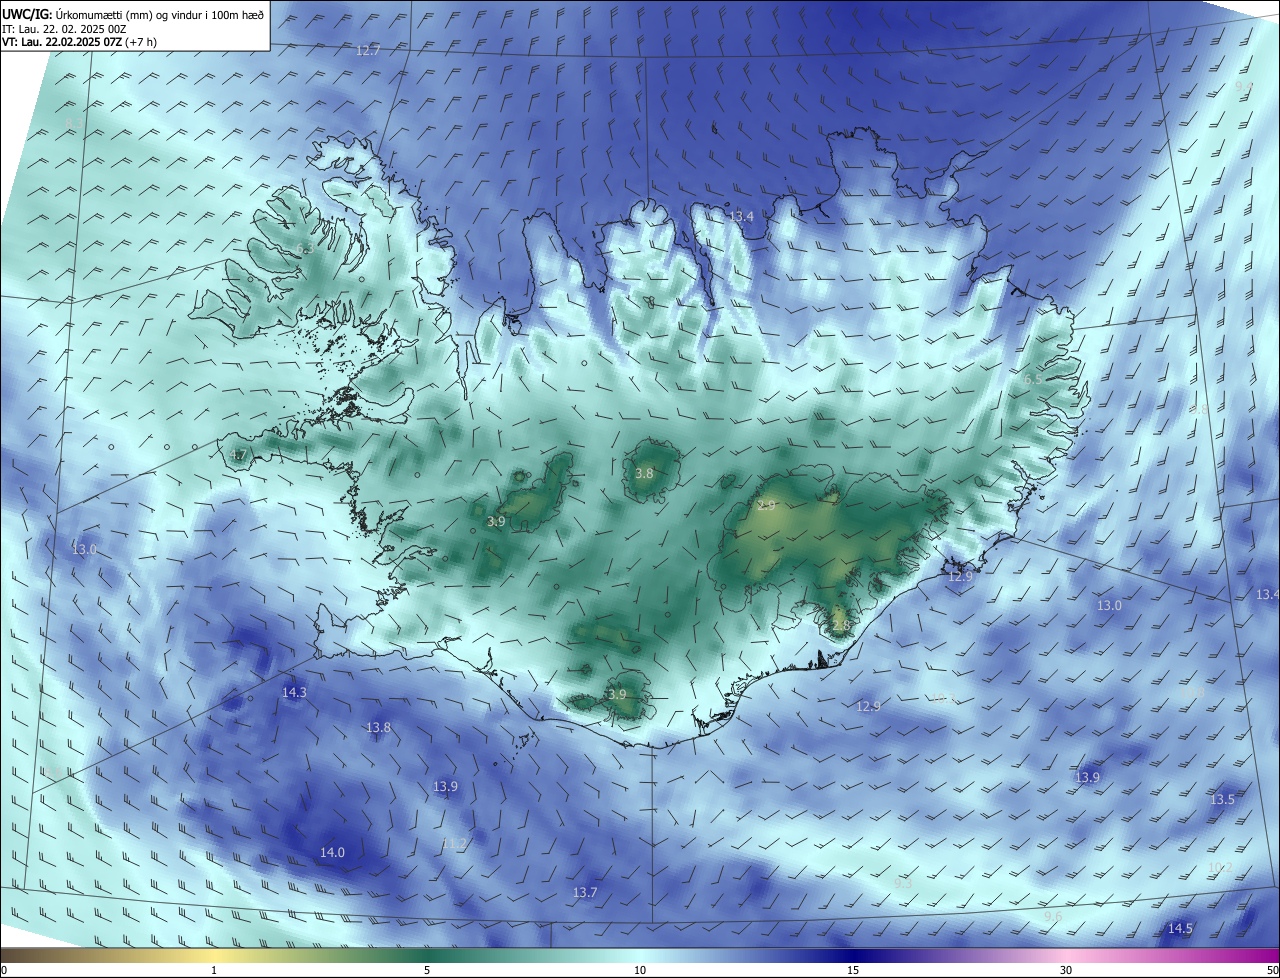Click the colorbar tick label '0'
Image resolution: width=1280 pixels, height=978 pixels.
(4, 970)
